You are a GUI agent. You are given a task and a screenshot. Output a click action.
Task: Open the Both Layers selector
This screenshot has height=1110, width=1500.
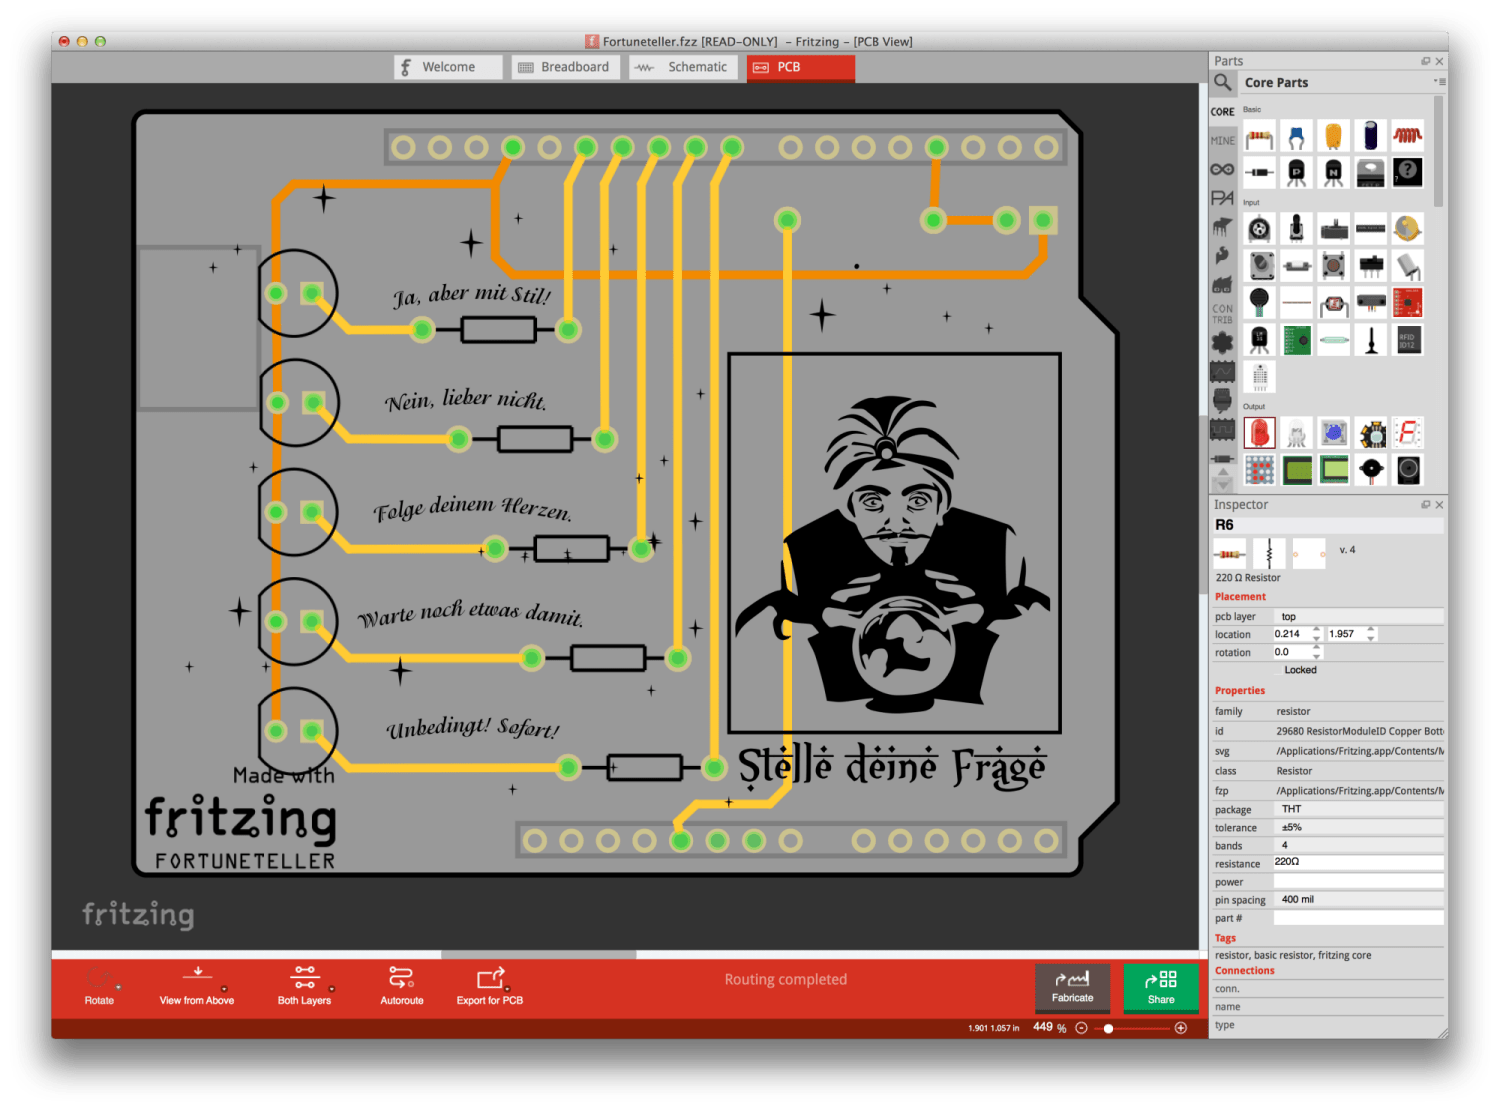click(304, 985)
